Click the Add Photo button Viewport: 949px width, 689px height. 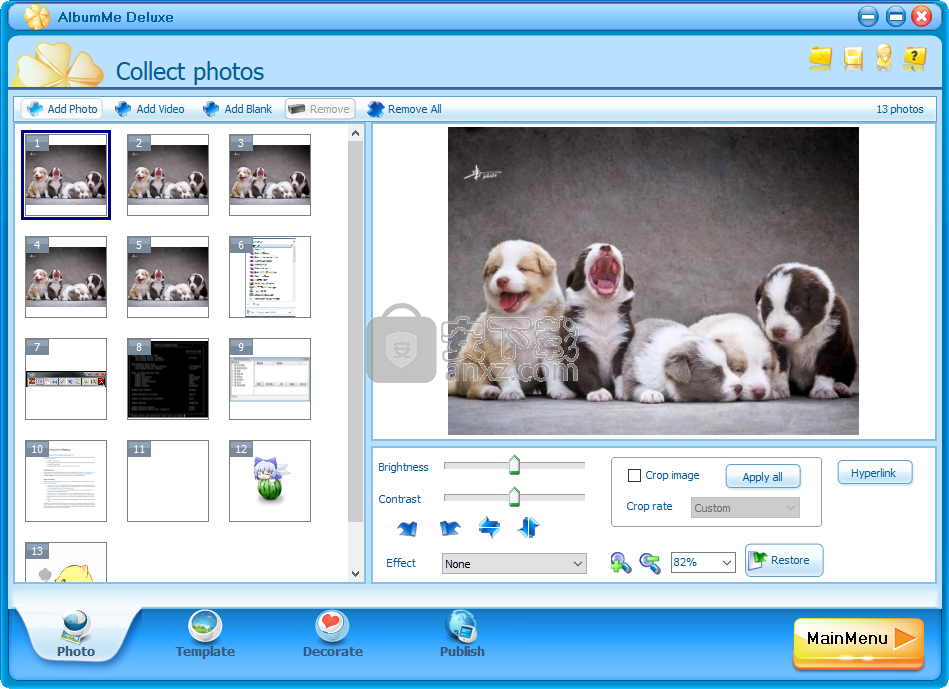[x=62, y=109]
